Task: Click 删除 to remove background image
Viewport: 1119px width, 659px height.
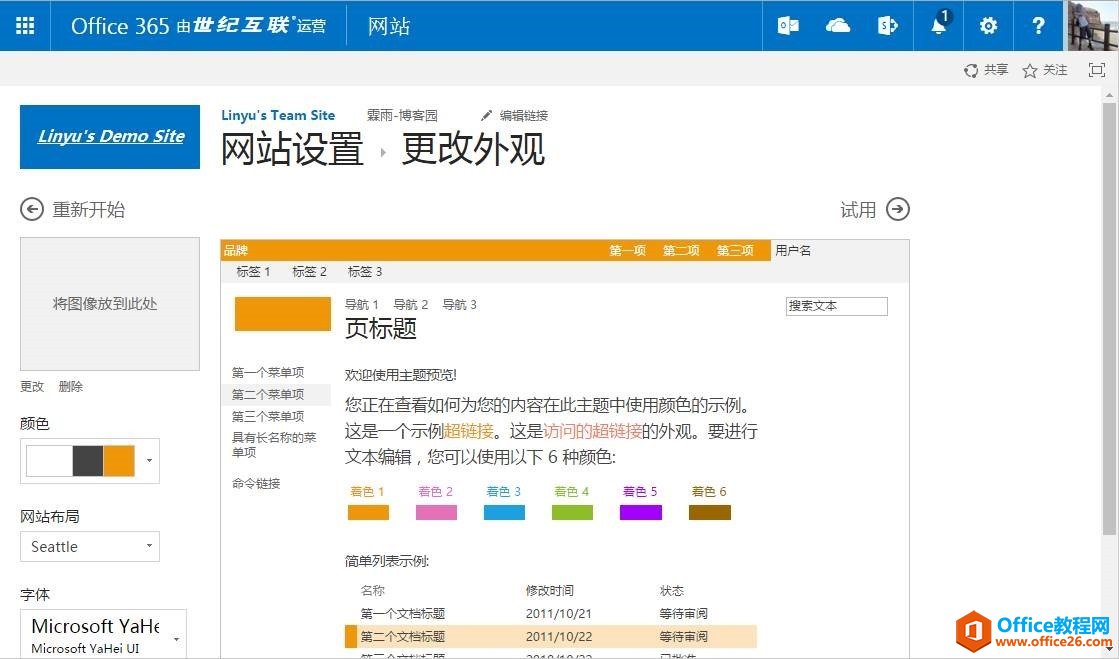Action: 70,387
